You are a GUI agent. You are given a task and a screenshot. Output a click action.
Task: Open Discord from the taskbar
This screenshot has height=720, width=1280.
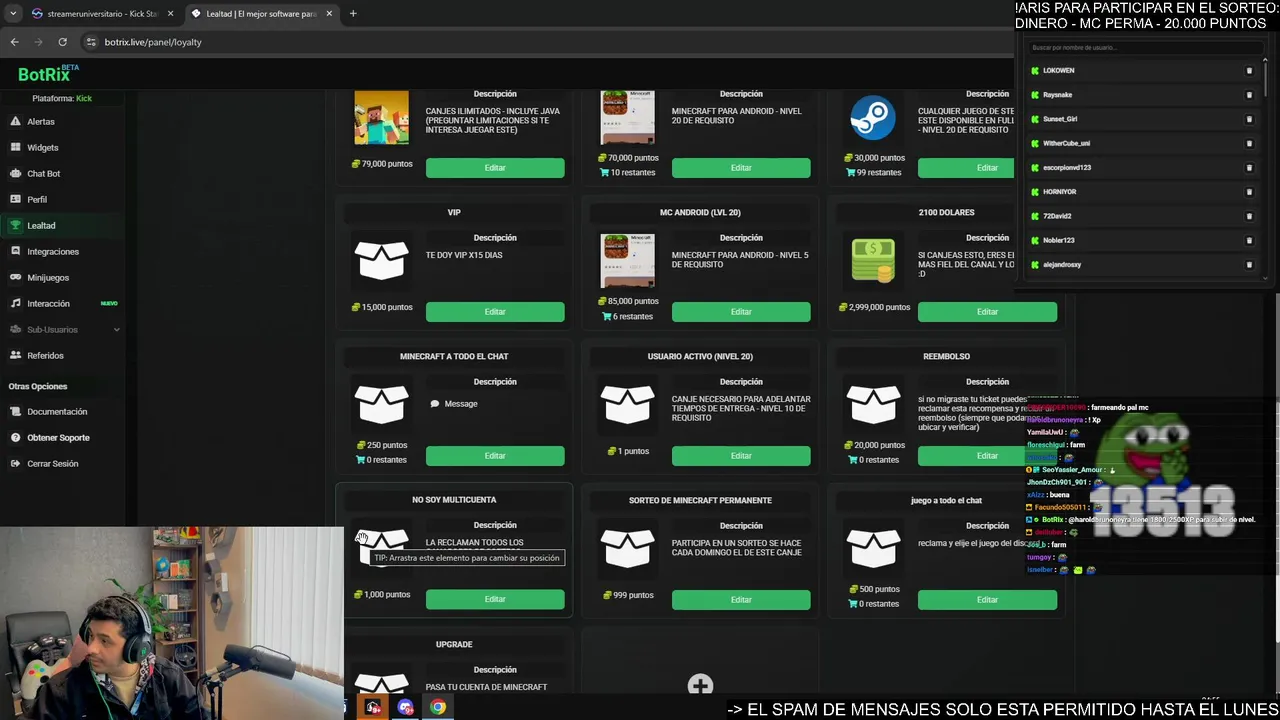[405, 707]
